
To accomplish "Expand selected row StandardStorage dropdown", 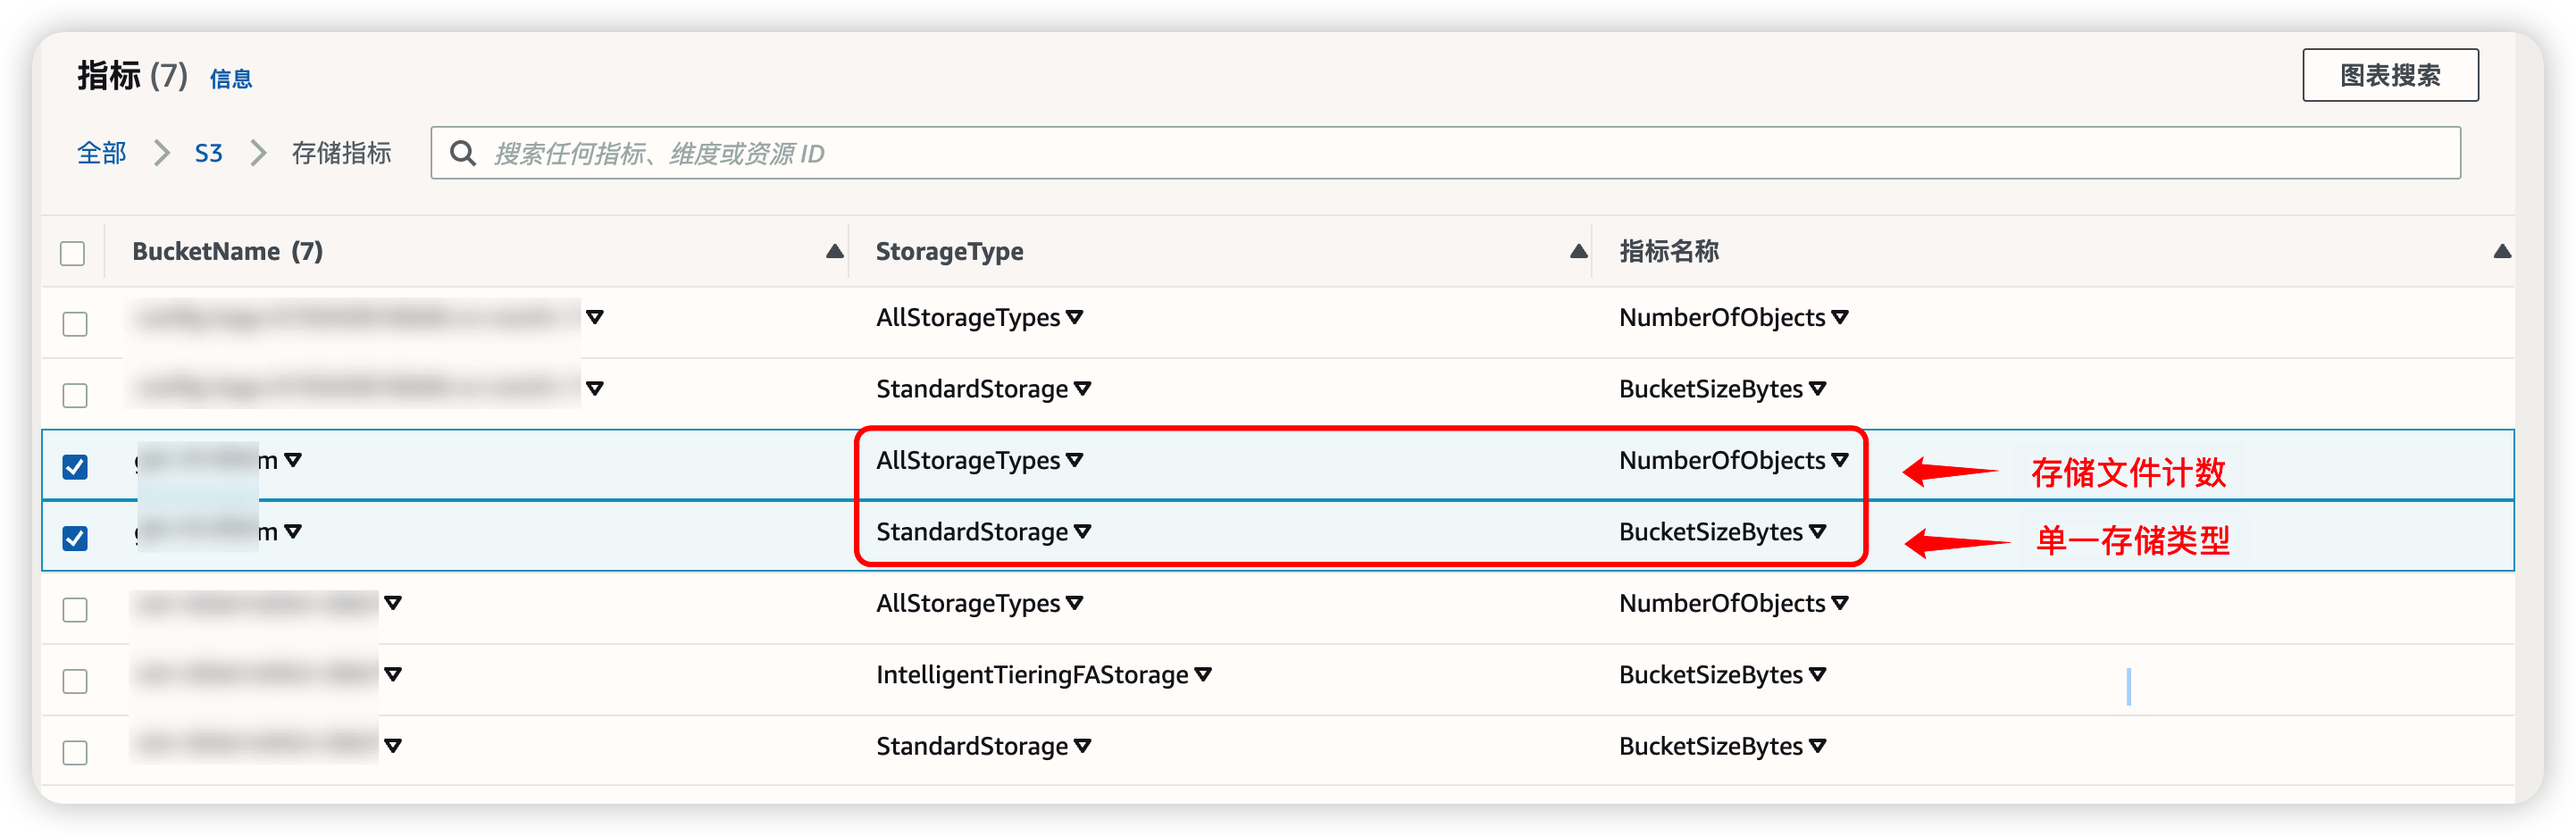I will point(1082,532).
